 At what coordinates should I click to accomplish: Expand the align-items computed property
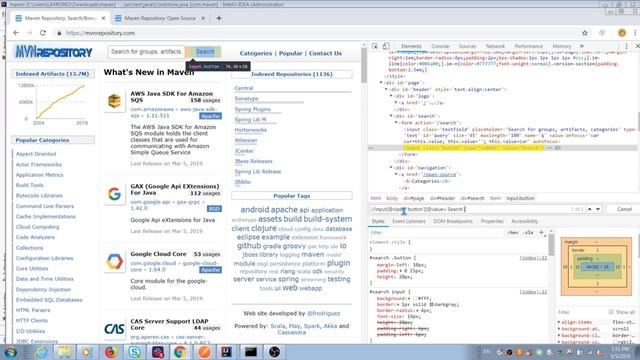559,322
